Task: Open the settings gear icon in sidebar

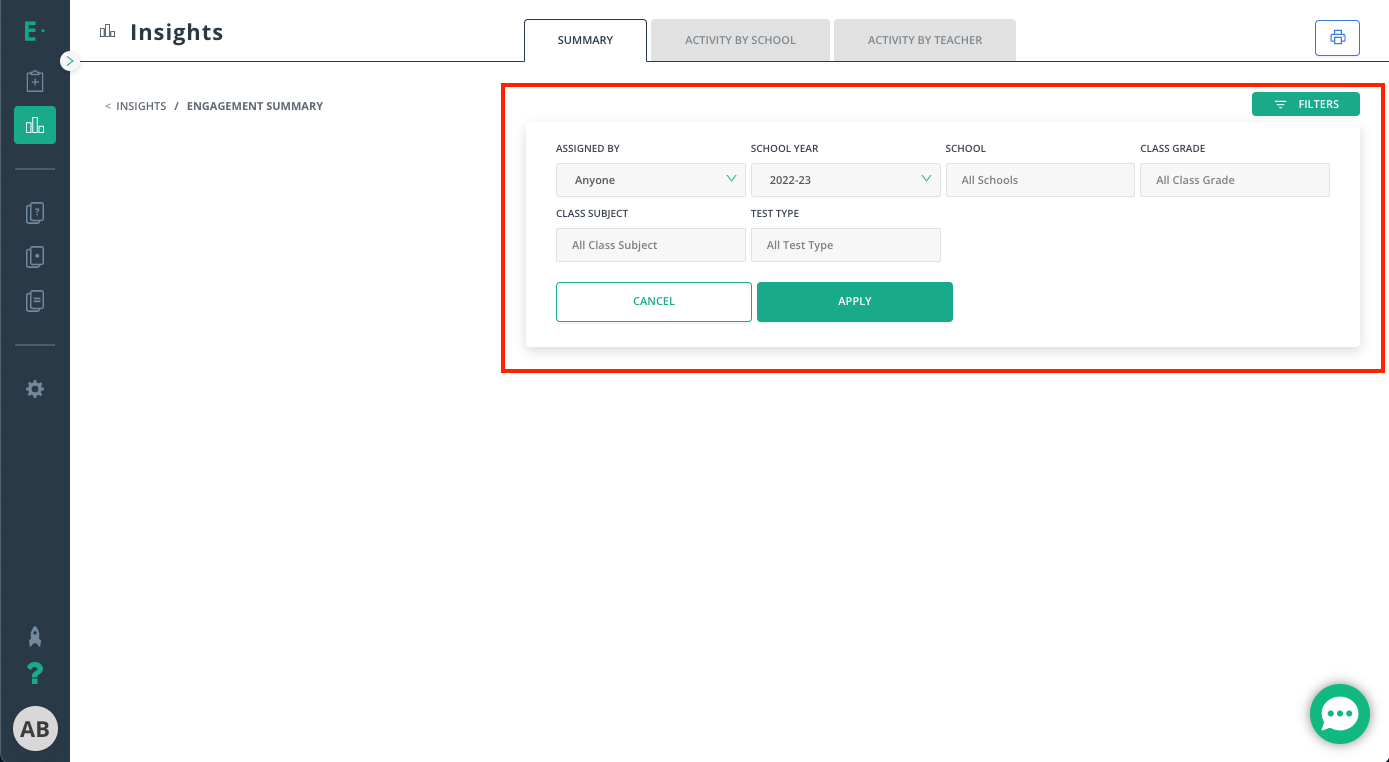Action: coord(35,389)
